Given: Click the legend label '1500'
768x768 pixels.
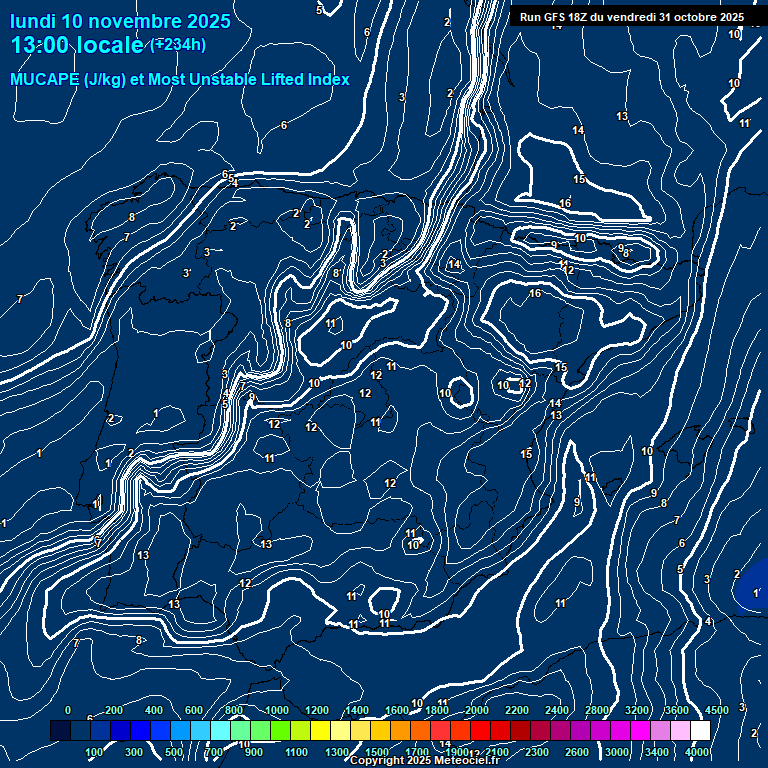Looking at the screenshot, I should (377, 752).
